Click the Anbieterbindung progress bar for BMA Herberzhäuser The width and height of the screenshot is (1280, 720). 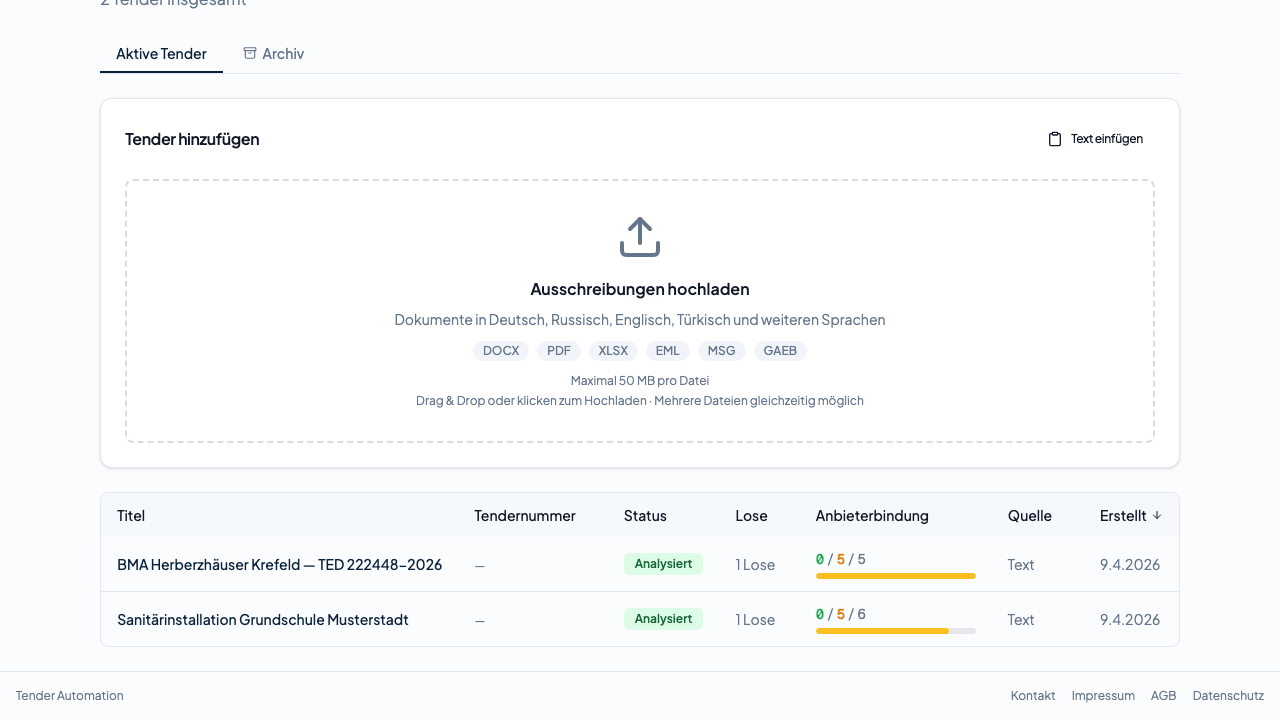tap(895, 576)
